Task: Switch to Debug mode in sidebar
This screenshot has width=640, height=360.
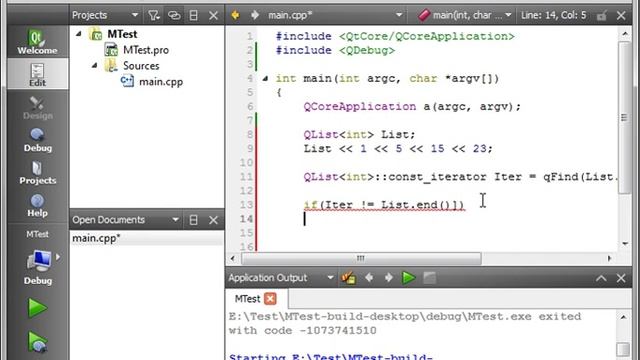Action: 37,140
